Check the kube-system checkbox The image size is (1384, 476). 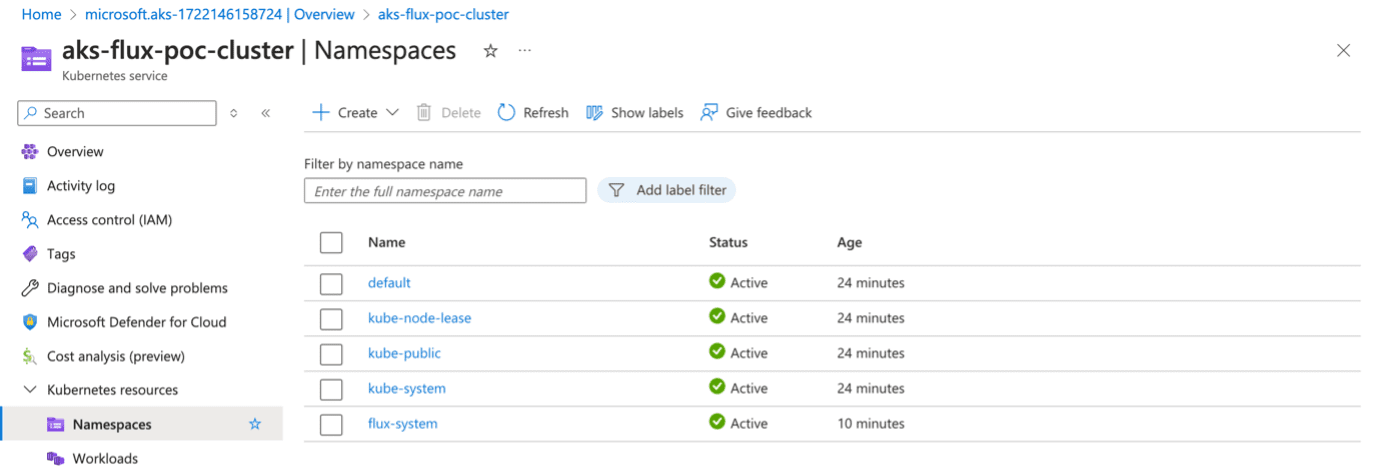coord(331,389)
